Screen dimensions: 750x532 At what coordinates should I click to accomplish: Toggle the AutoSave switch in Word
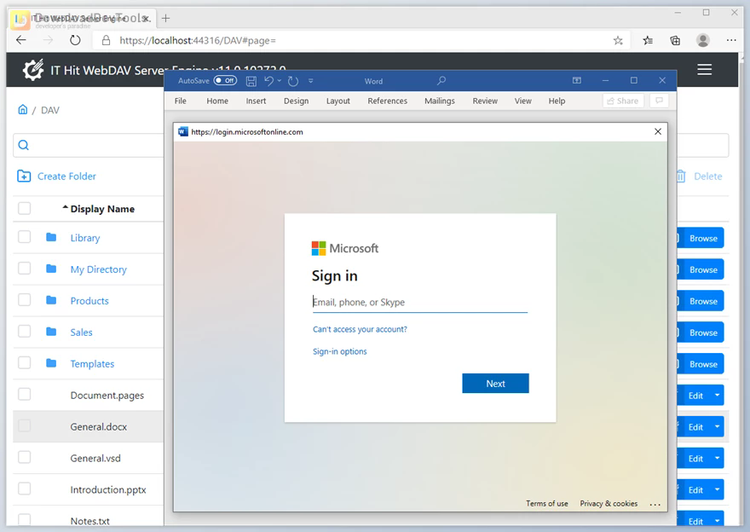[225, 80]
